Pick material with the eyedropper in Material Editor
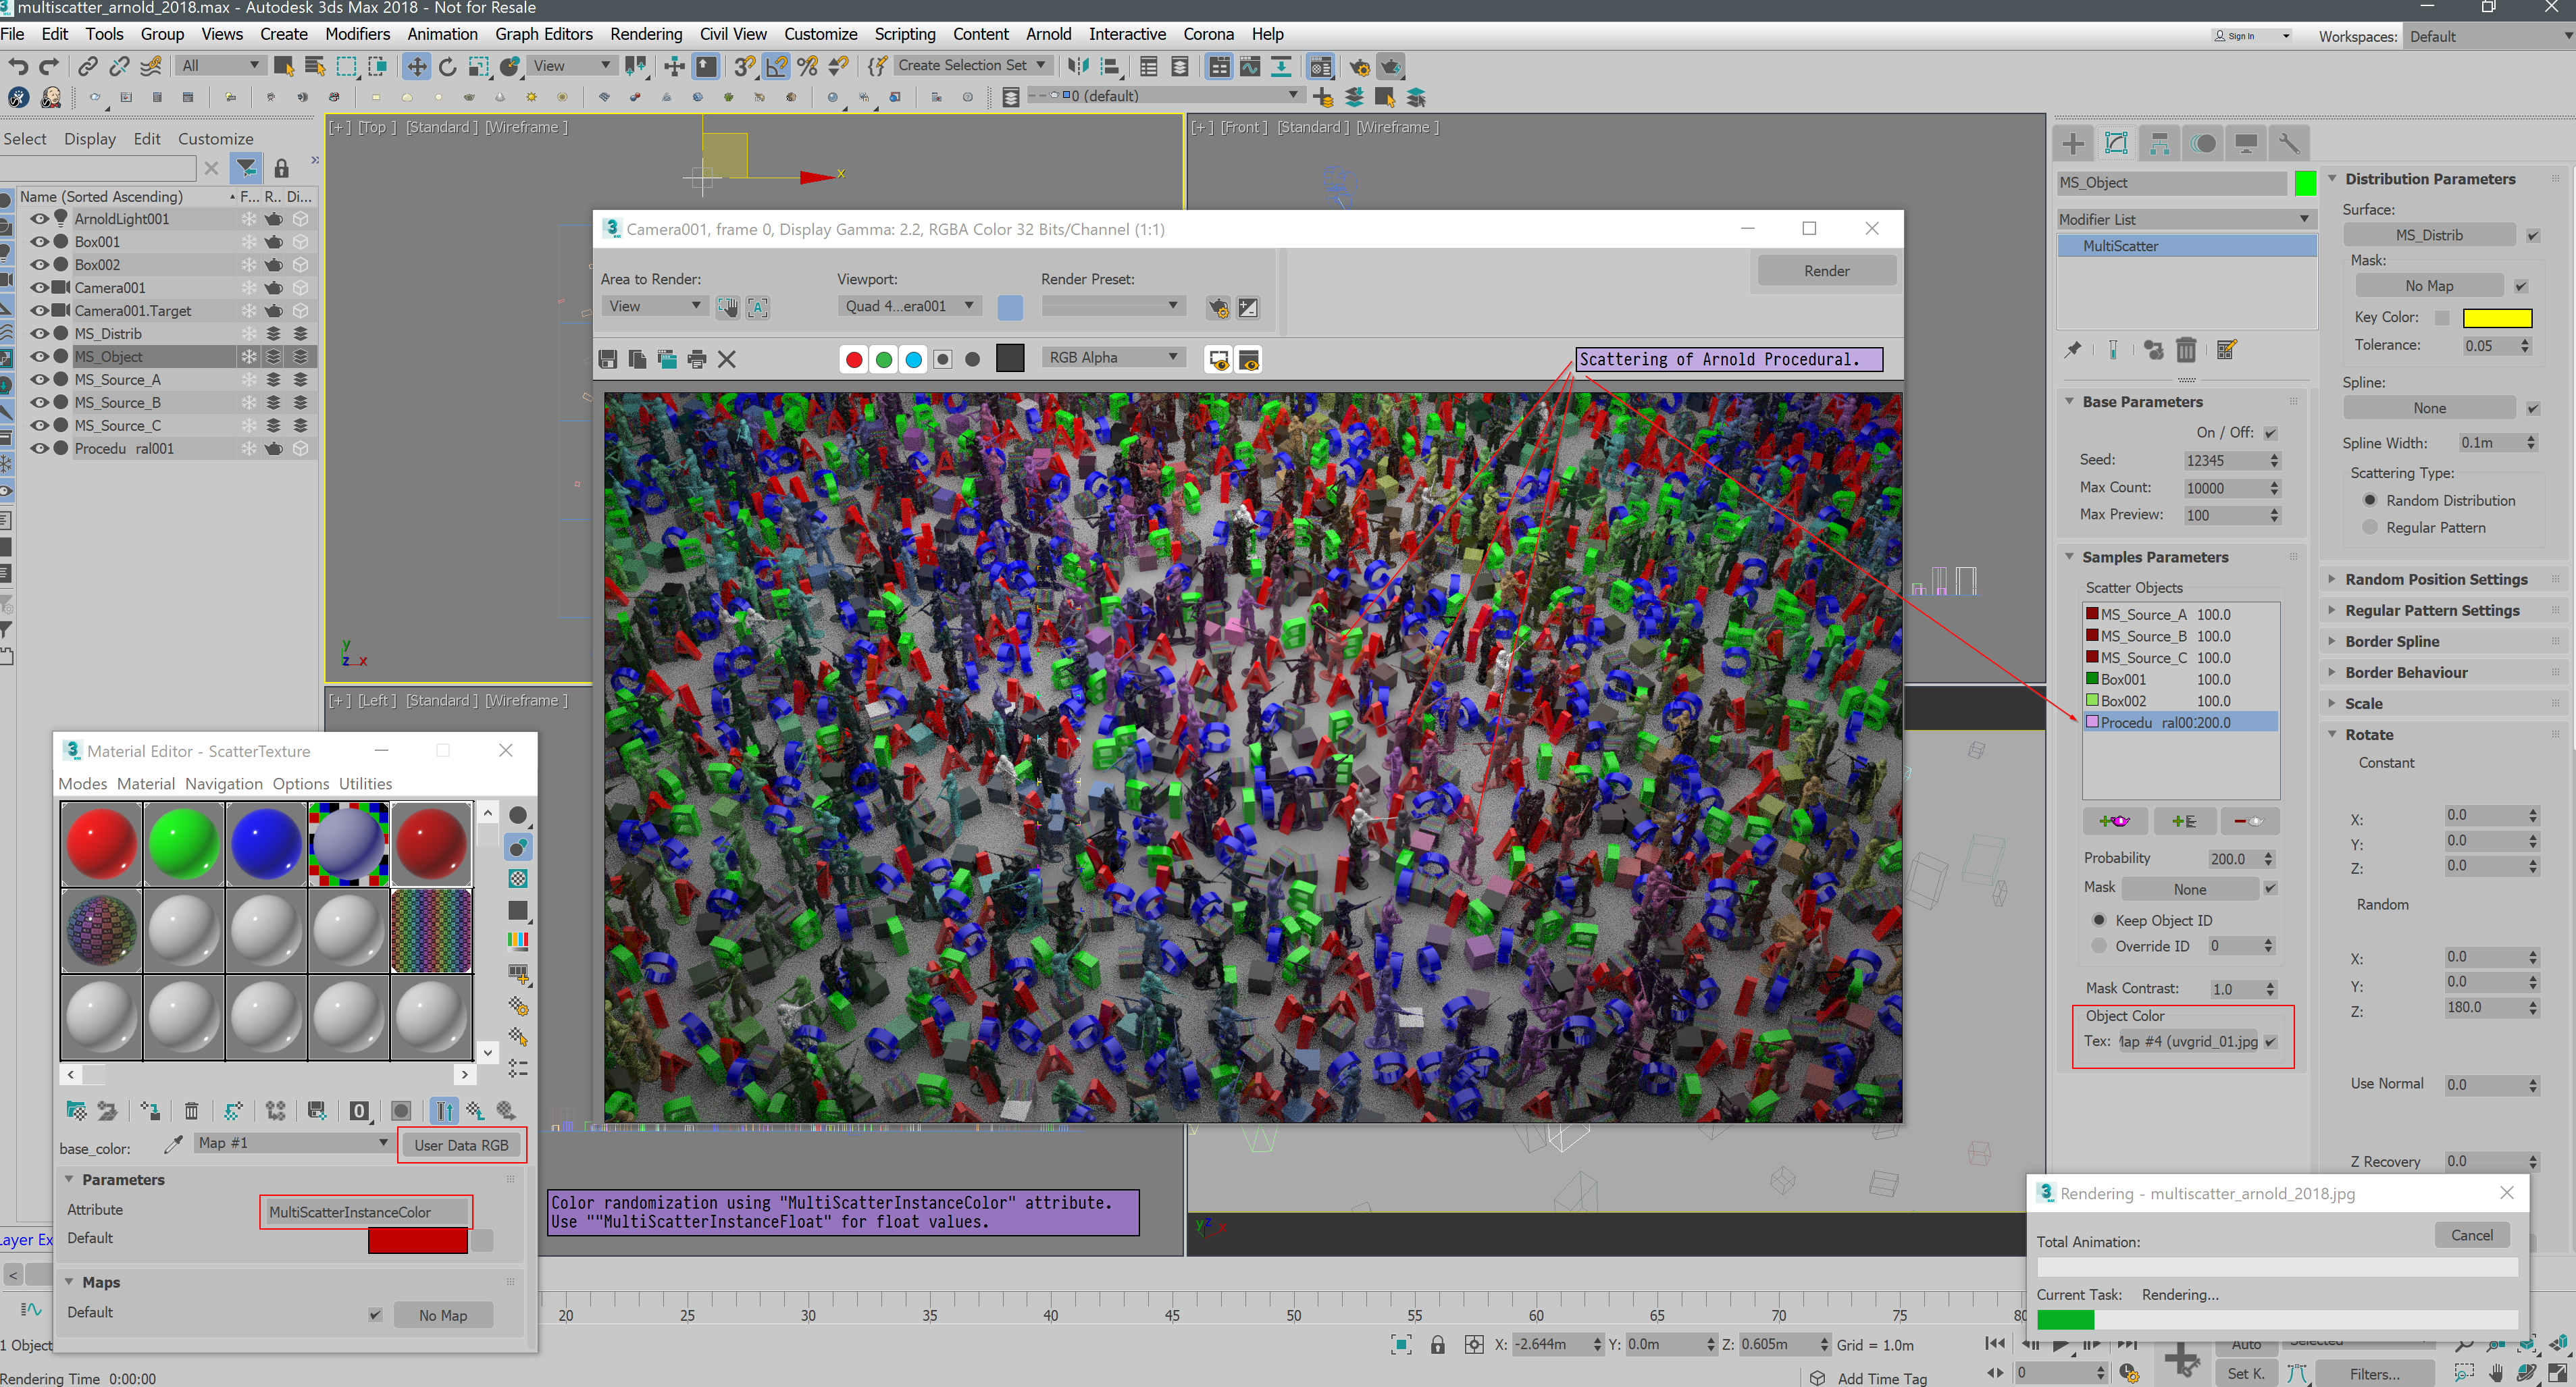The width and height of the screenshot is (2576, 1387). tap(173, 1144)
